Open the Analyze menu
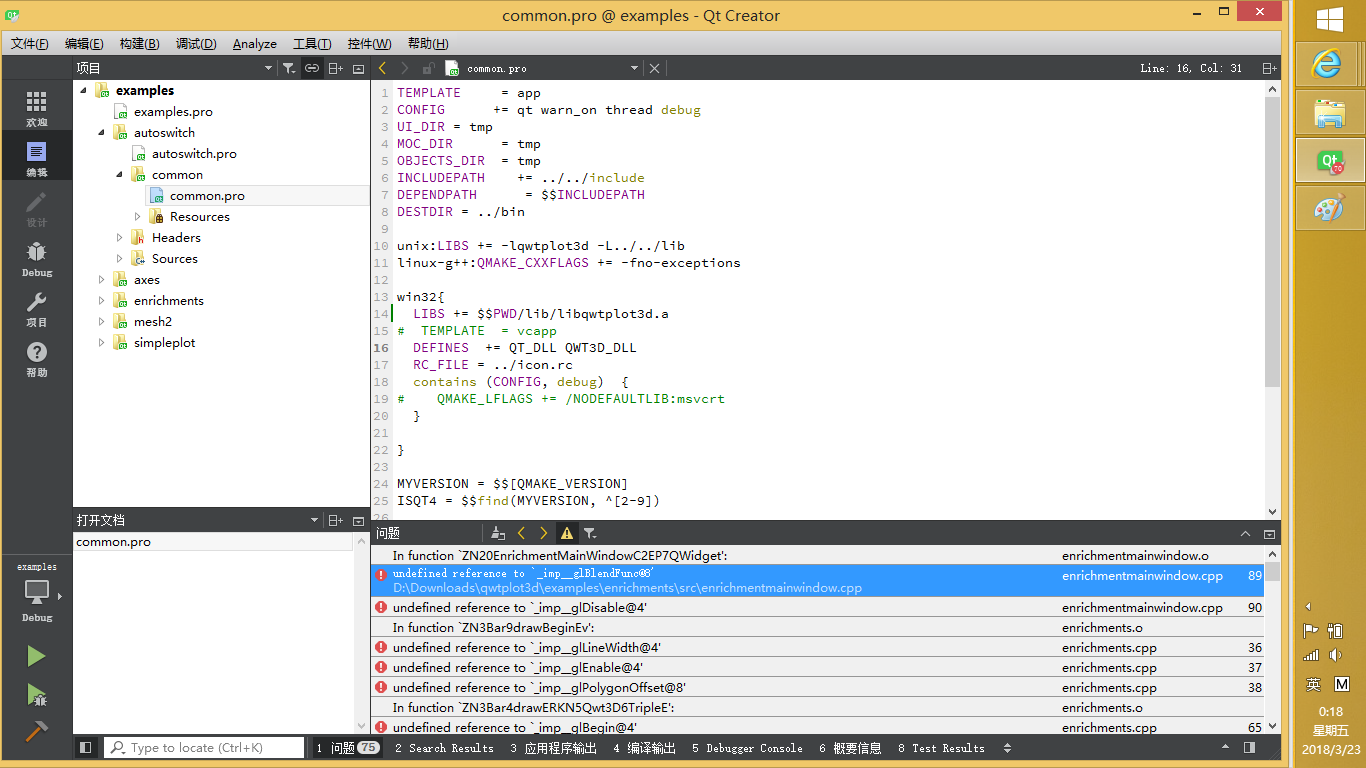The width and height of the screenshot is (1366, 768). tap(255, 43)
